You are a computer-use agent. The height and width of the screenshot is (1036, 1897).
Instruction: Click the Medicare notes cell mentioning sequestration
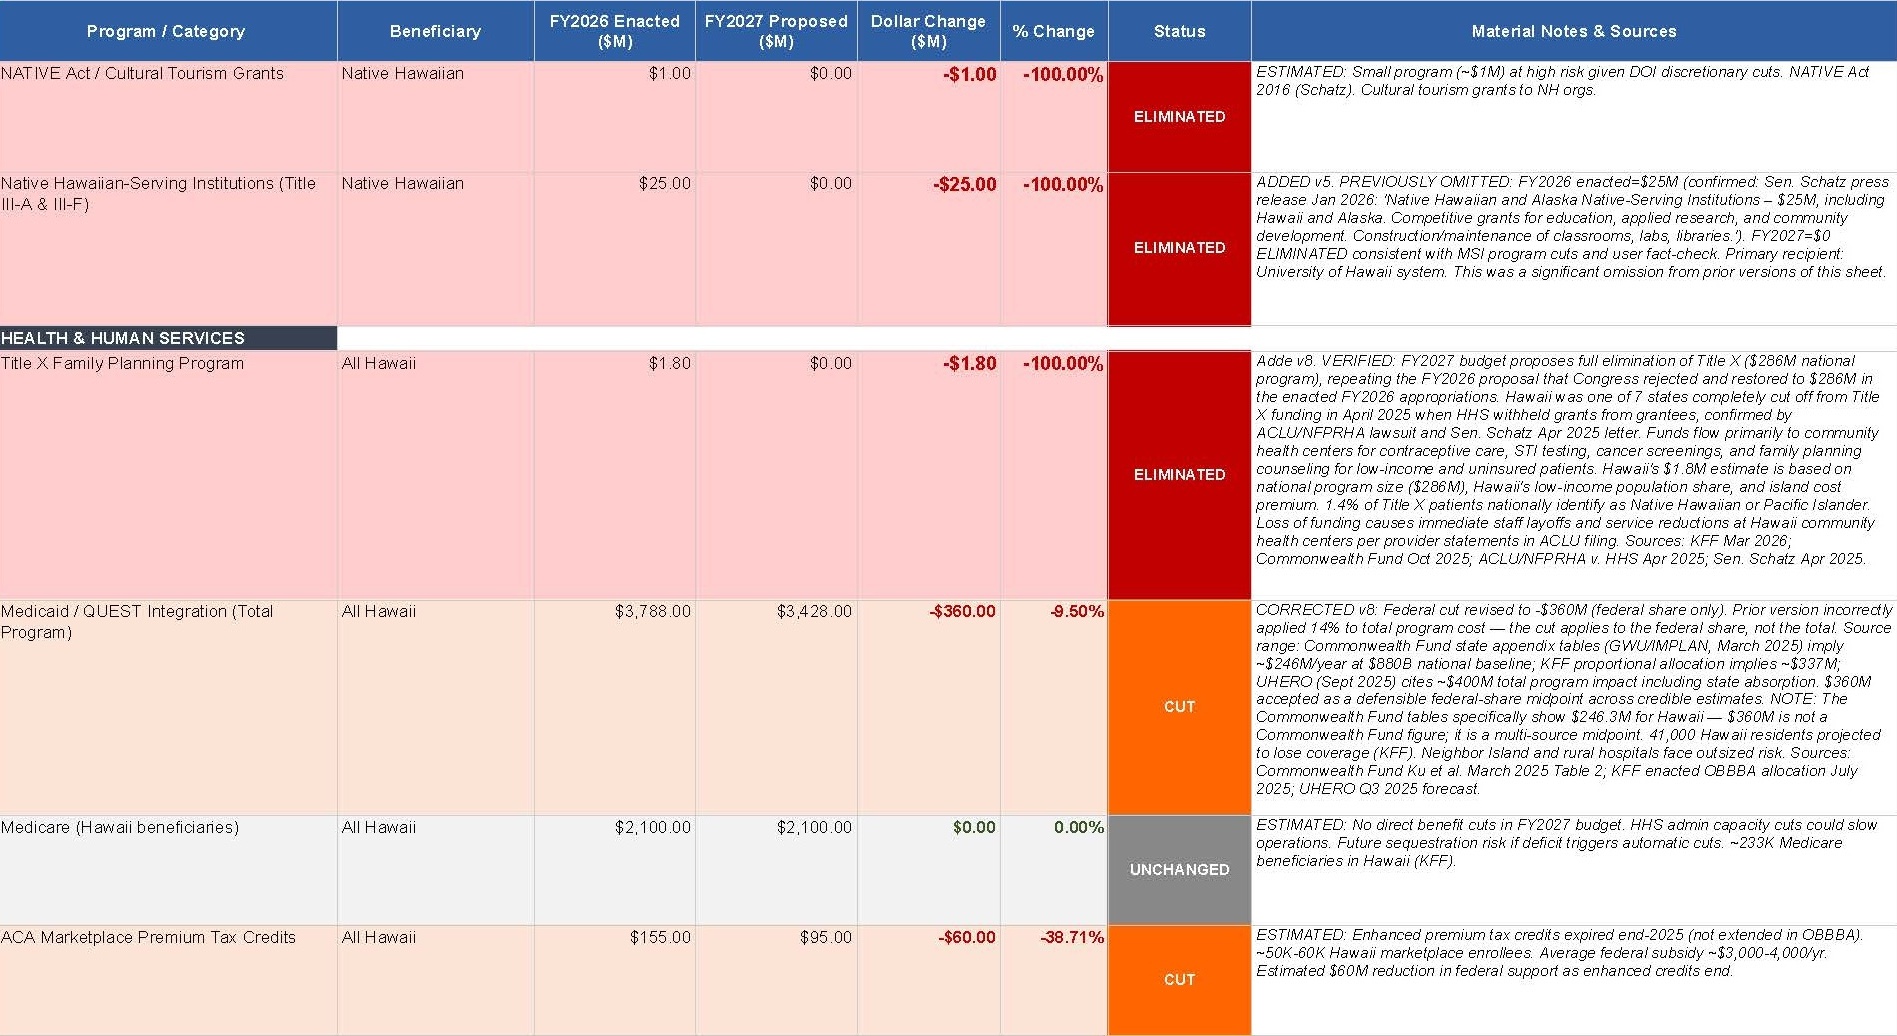coord(1574,870)
